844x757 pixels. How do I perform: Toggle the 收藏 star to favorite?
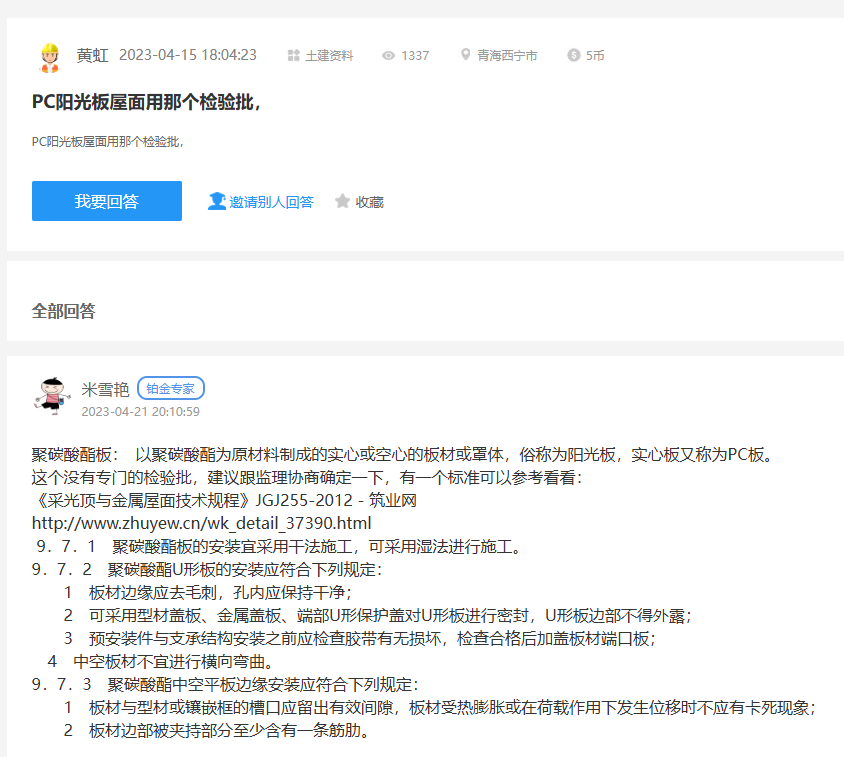pos(343,201)
